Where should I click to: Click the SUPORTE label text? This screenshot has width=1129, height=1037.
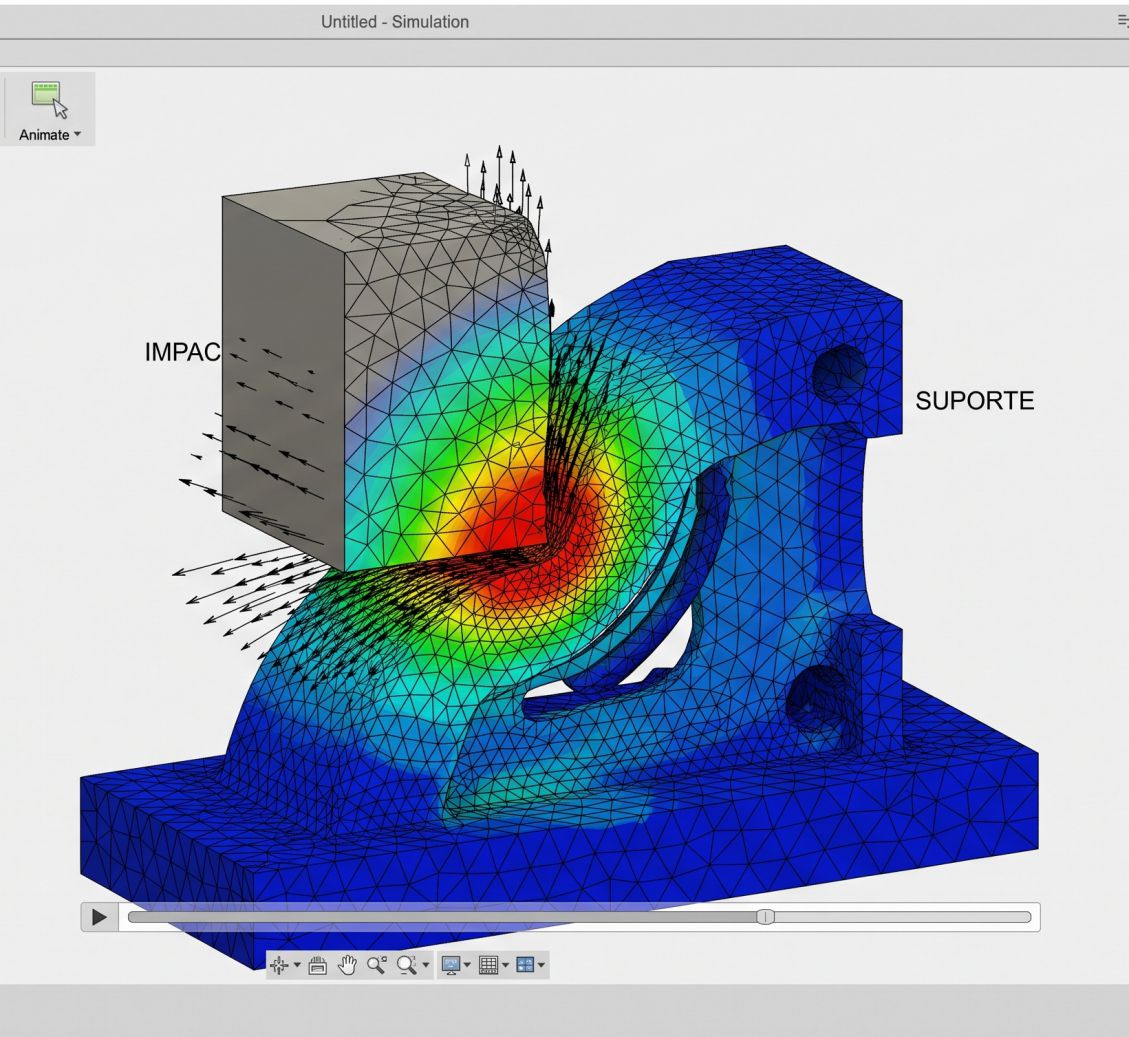(974, 400)
